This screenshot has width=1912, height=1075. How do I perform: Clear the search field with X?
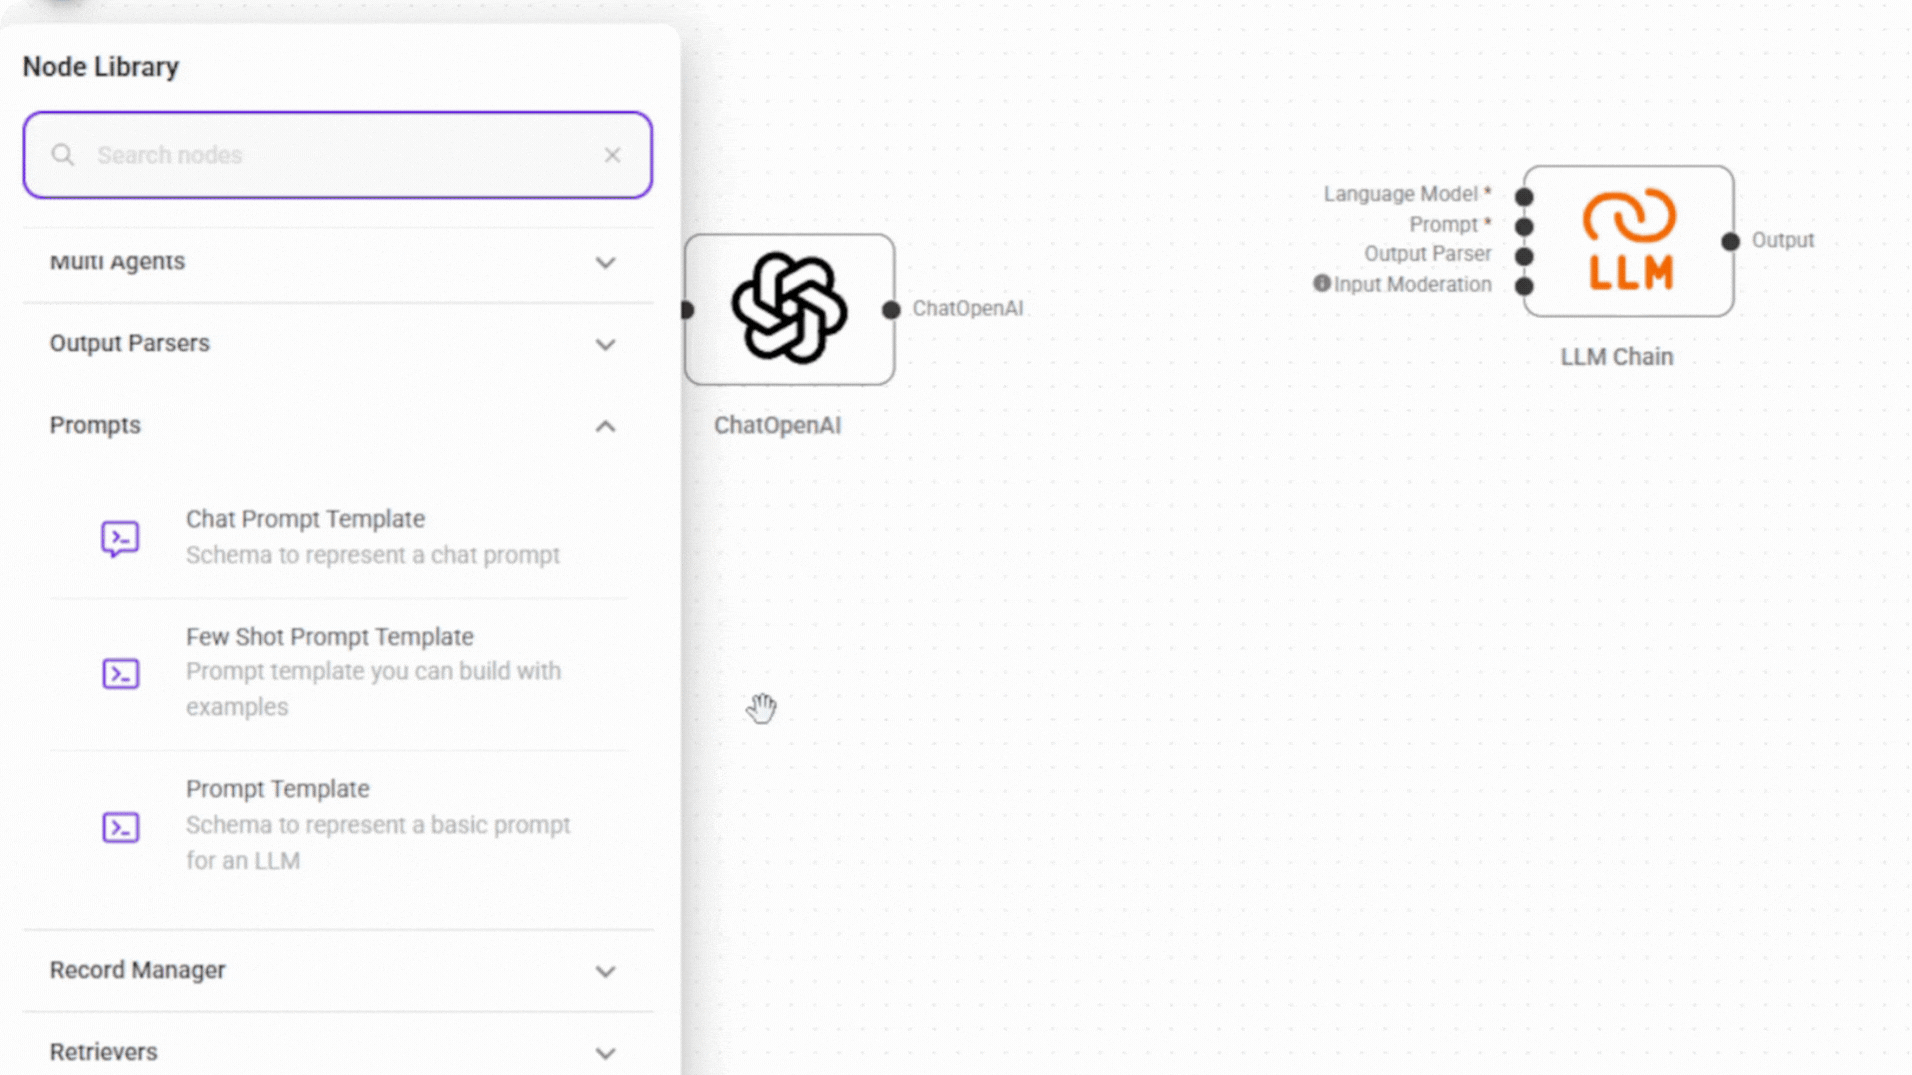pos(612,155)
